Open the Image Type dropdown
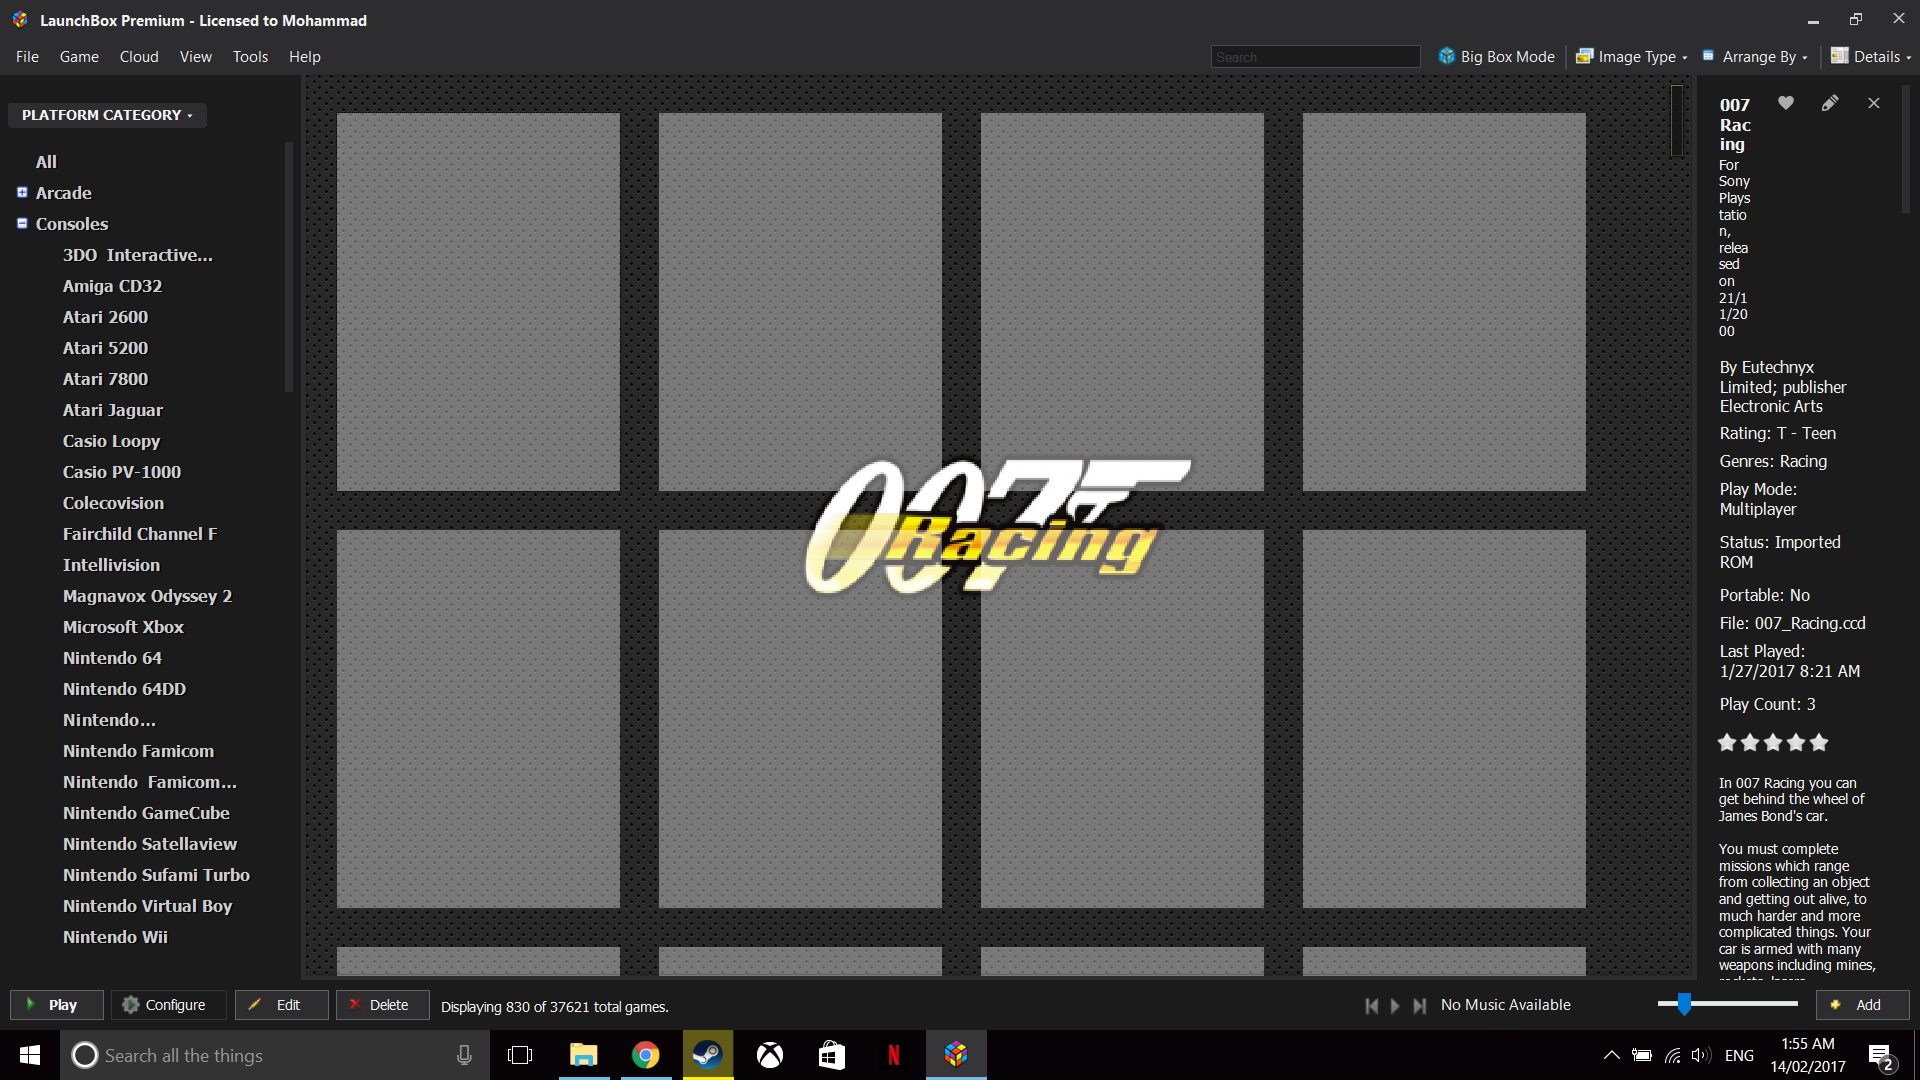Viewport: 1920px width, 1080px height. tap(1632, 57)
